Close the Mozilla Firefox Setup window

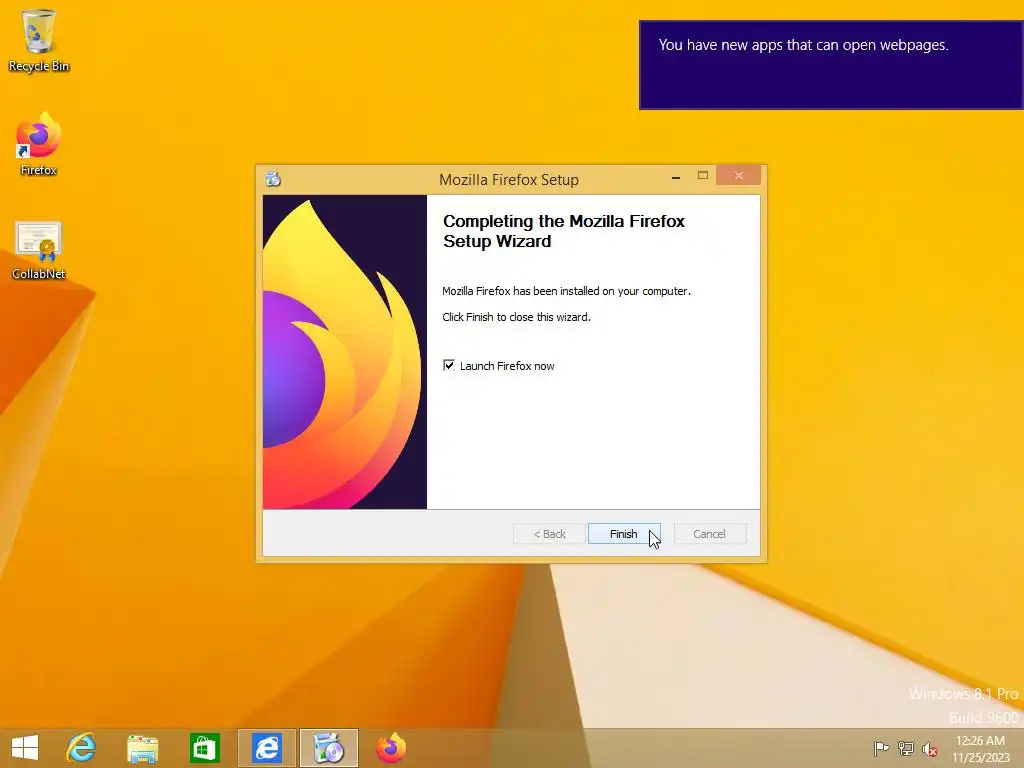[739, 176]
